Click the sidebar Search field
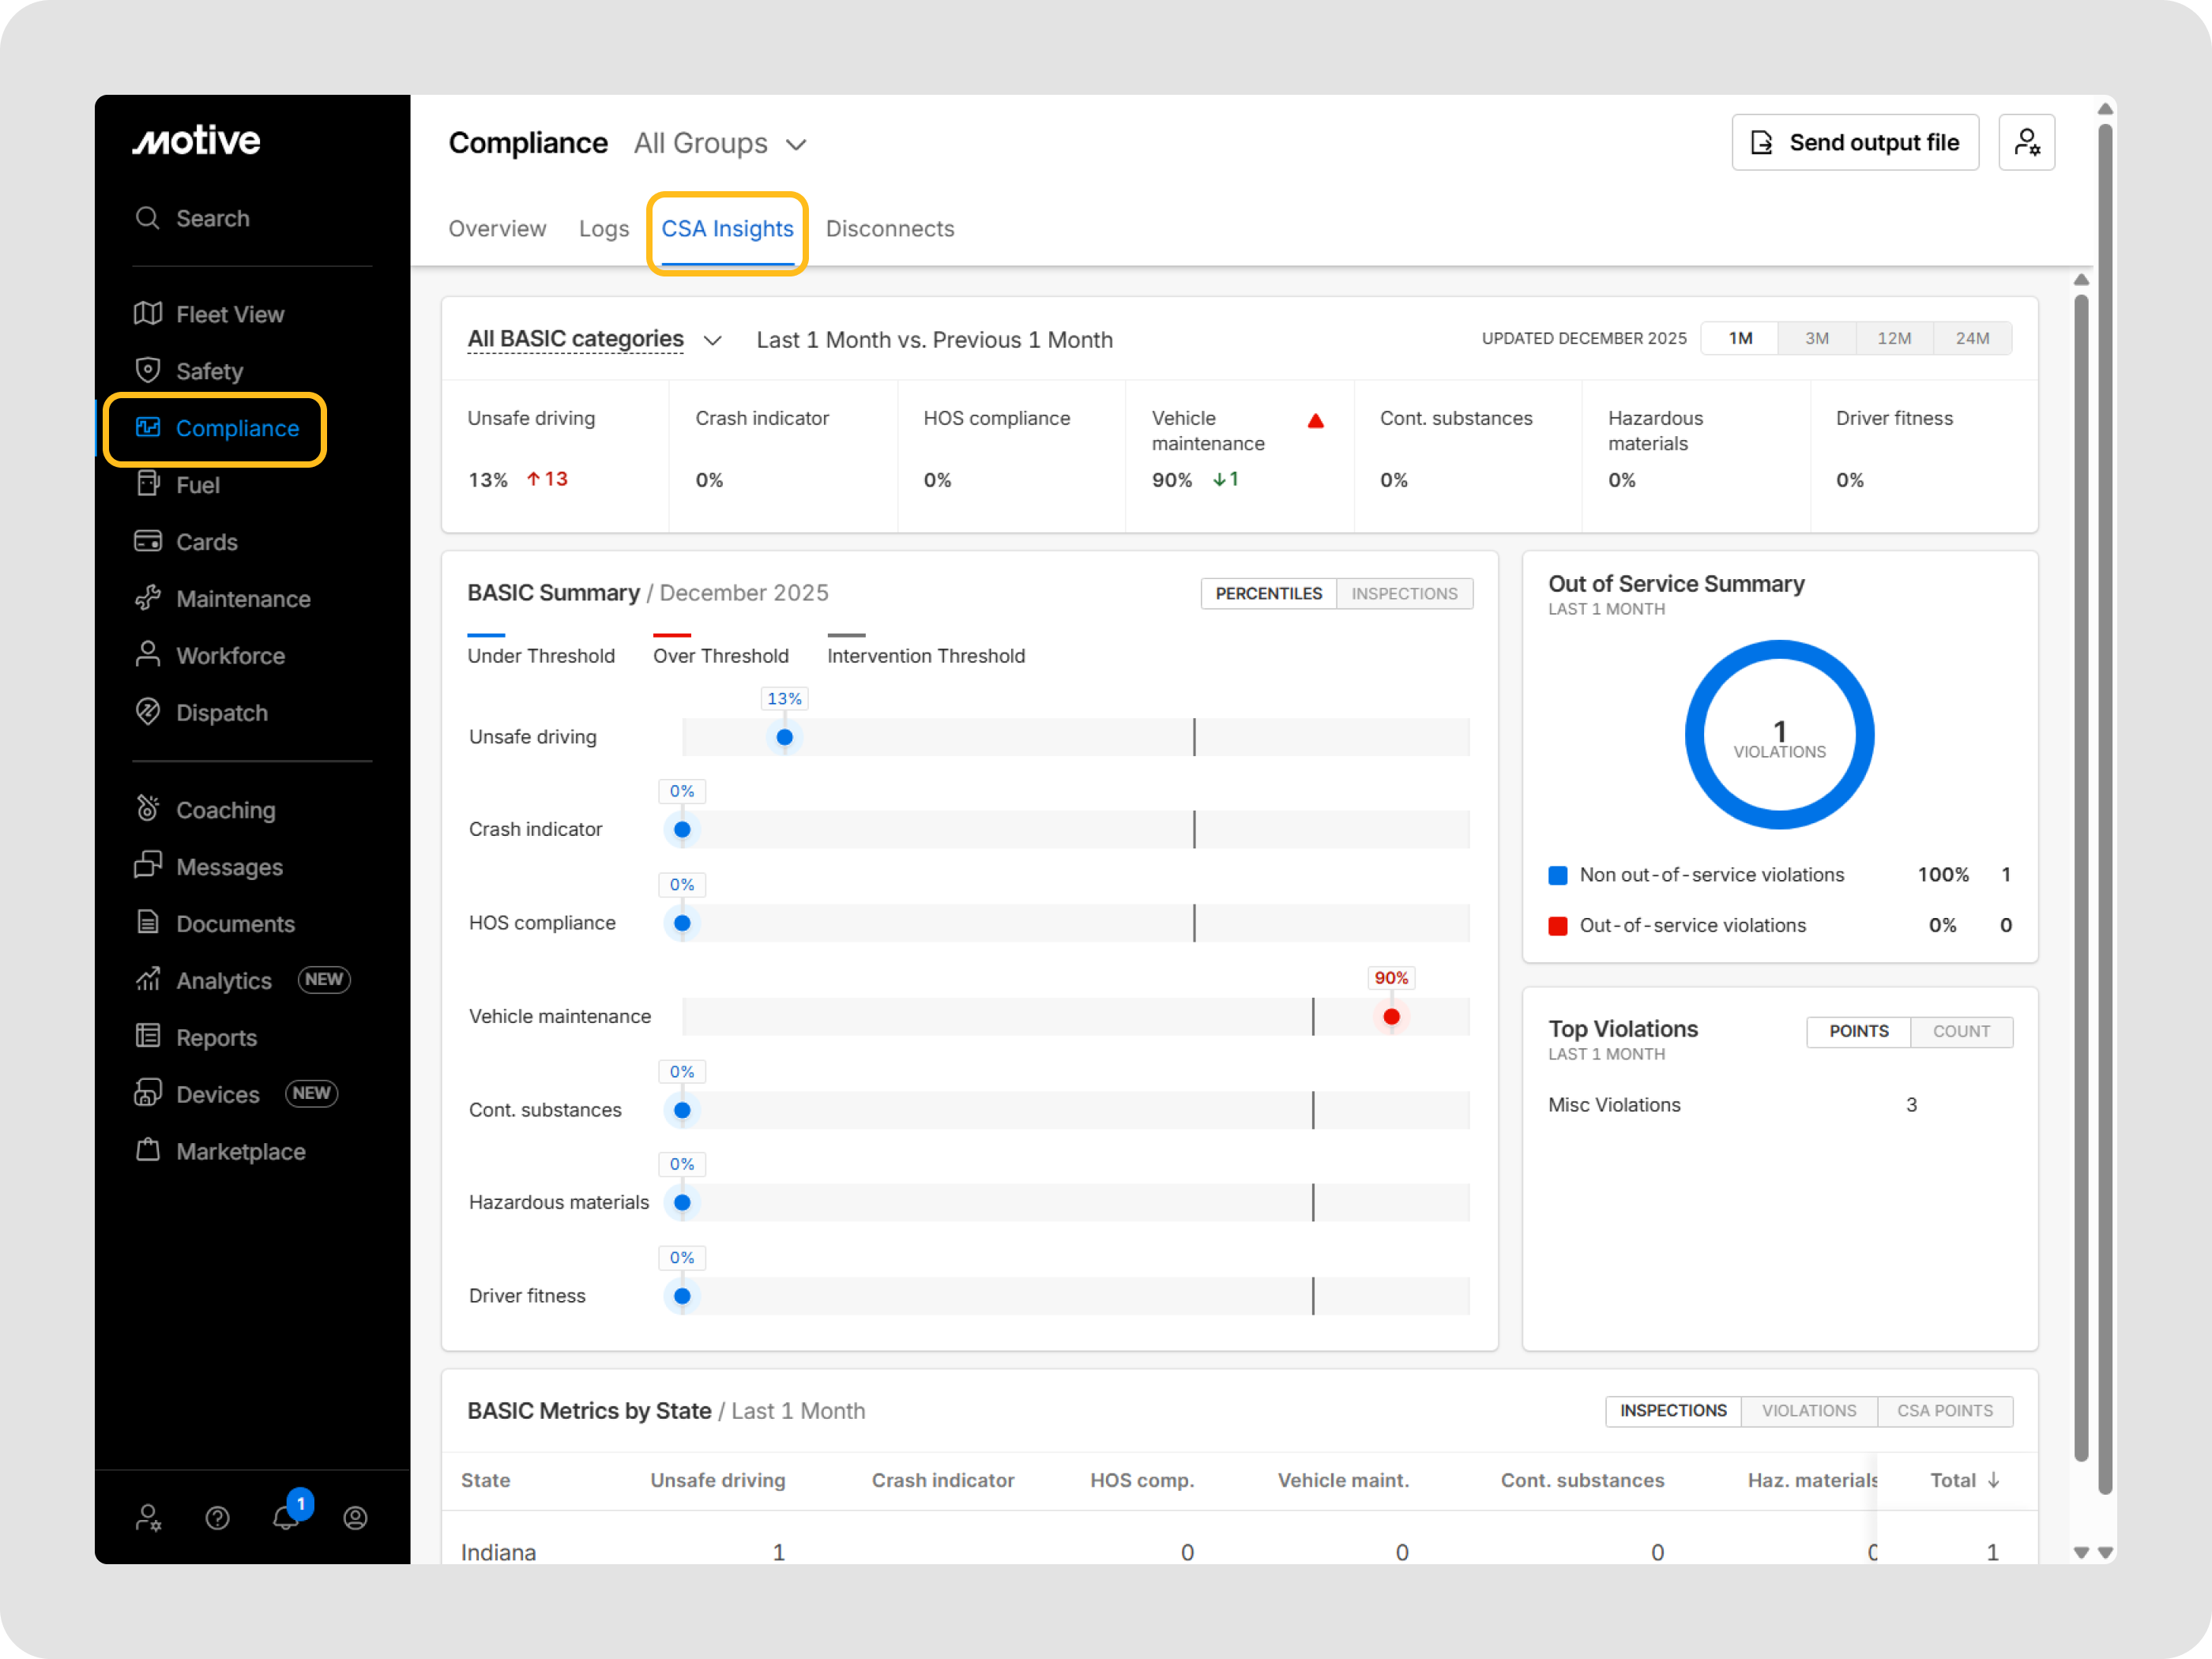2212x1659 pixels. pyautogui.click(x=213, y=218)
